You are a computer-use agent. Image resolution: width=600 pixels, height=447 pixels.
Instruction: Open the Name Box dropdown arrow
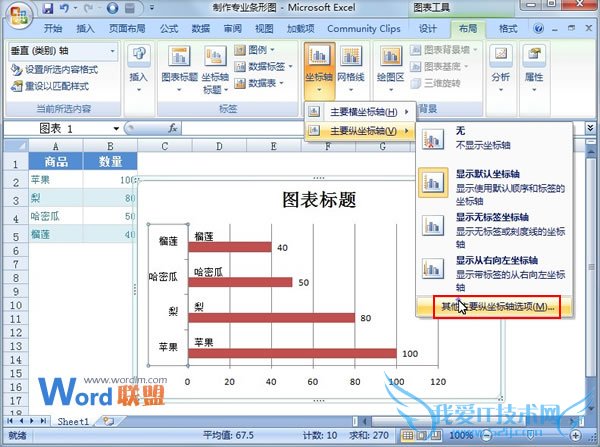(x=116, y=129)
